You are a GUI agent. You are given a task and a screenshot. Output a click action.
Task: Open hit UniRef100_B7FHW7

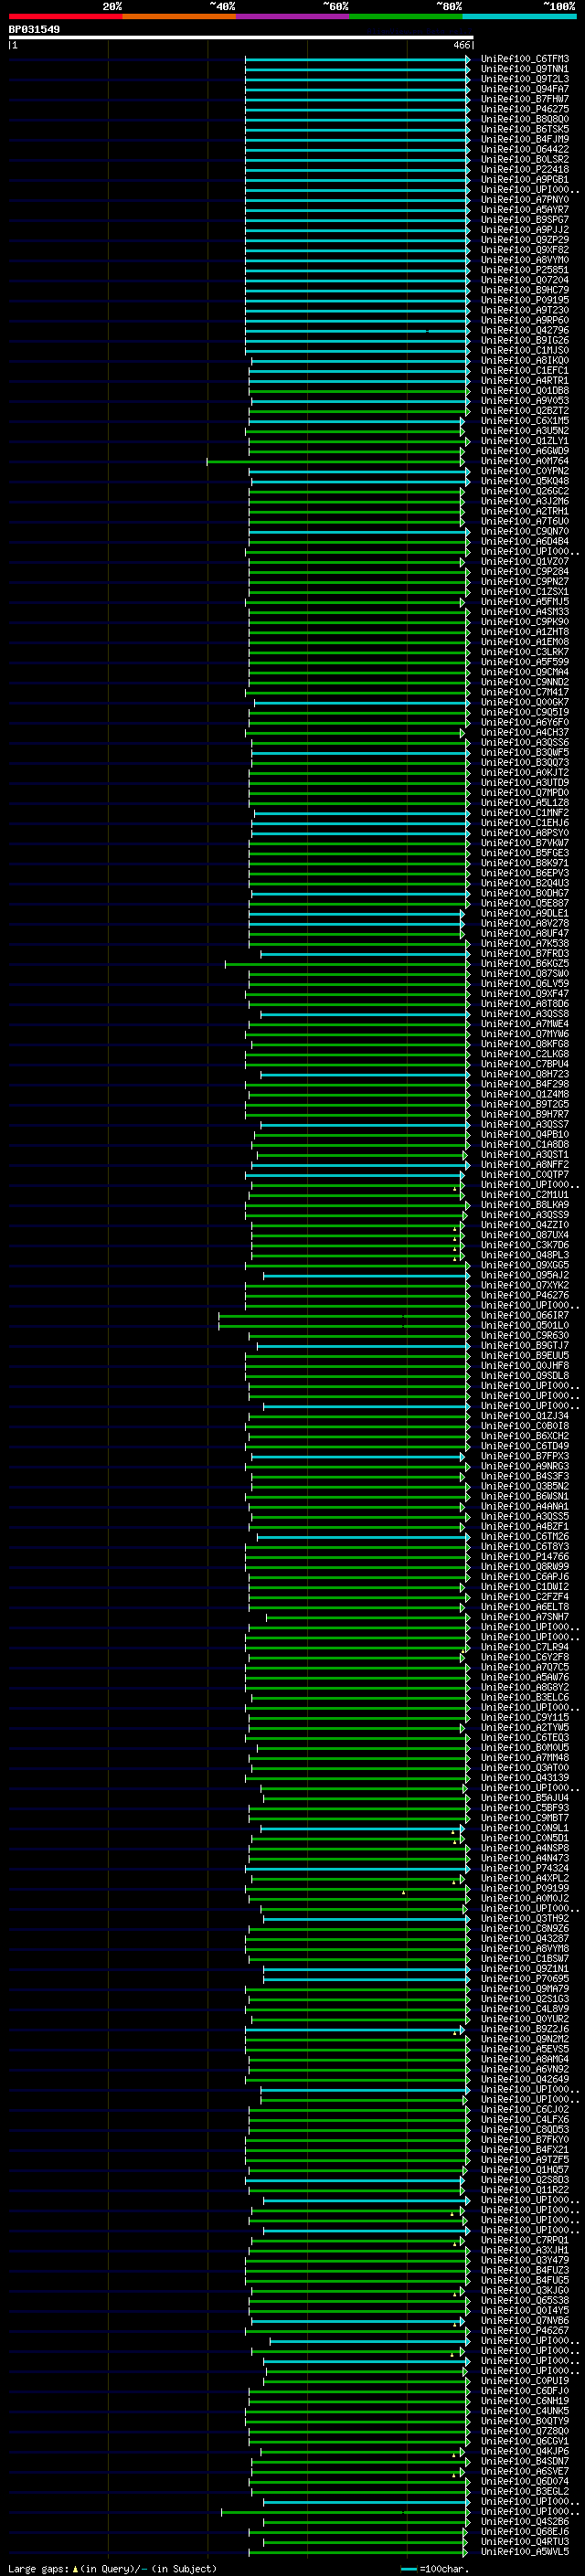(524, 99)
